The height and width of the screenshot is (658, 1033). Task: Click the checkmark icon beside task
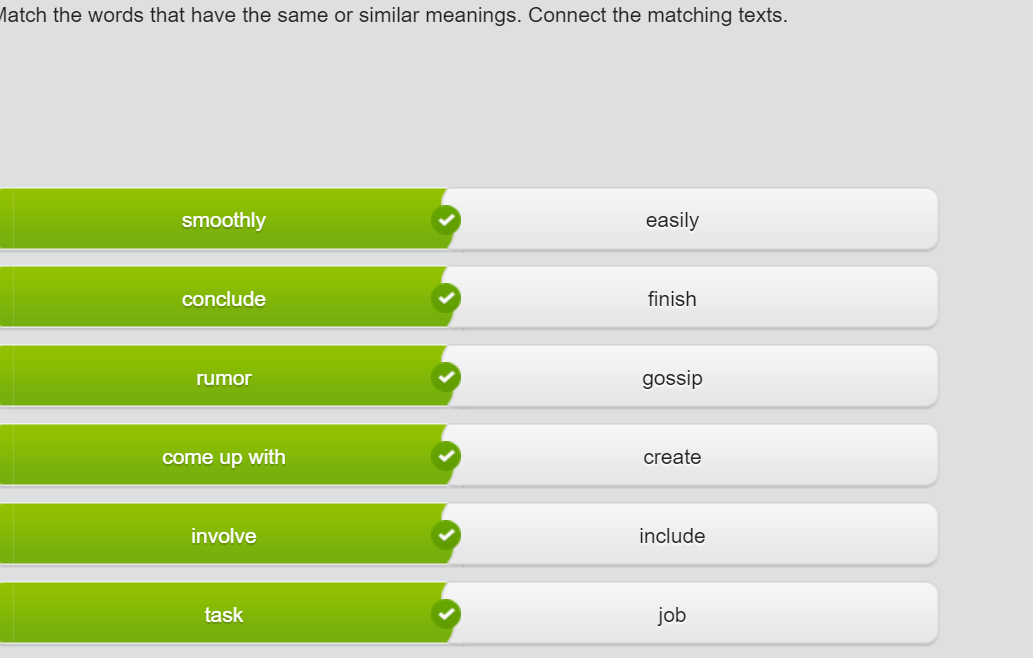click(x=446, y=614)
